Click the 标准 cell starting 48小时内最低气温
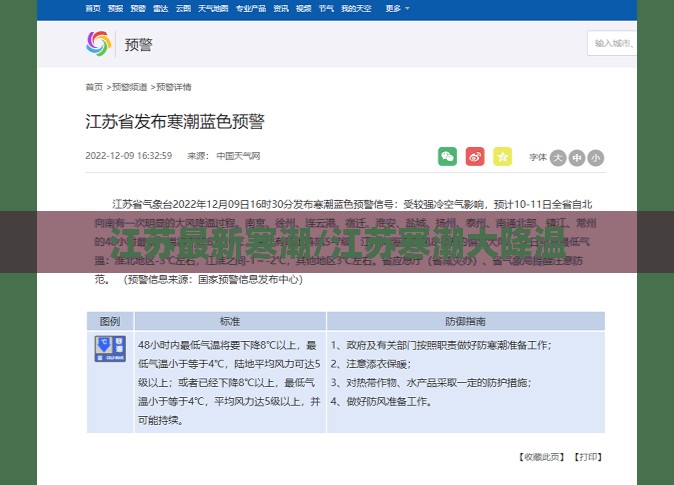674x485 pixels. (230, 383)
